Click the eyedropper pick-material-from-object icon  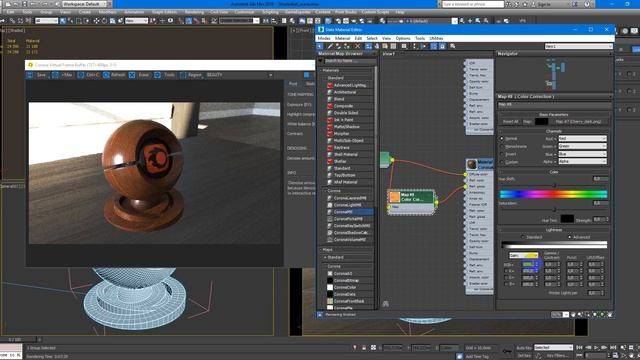coord(330,46)
